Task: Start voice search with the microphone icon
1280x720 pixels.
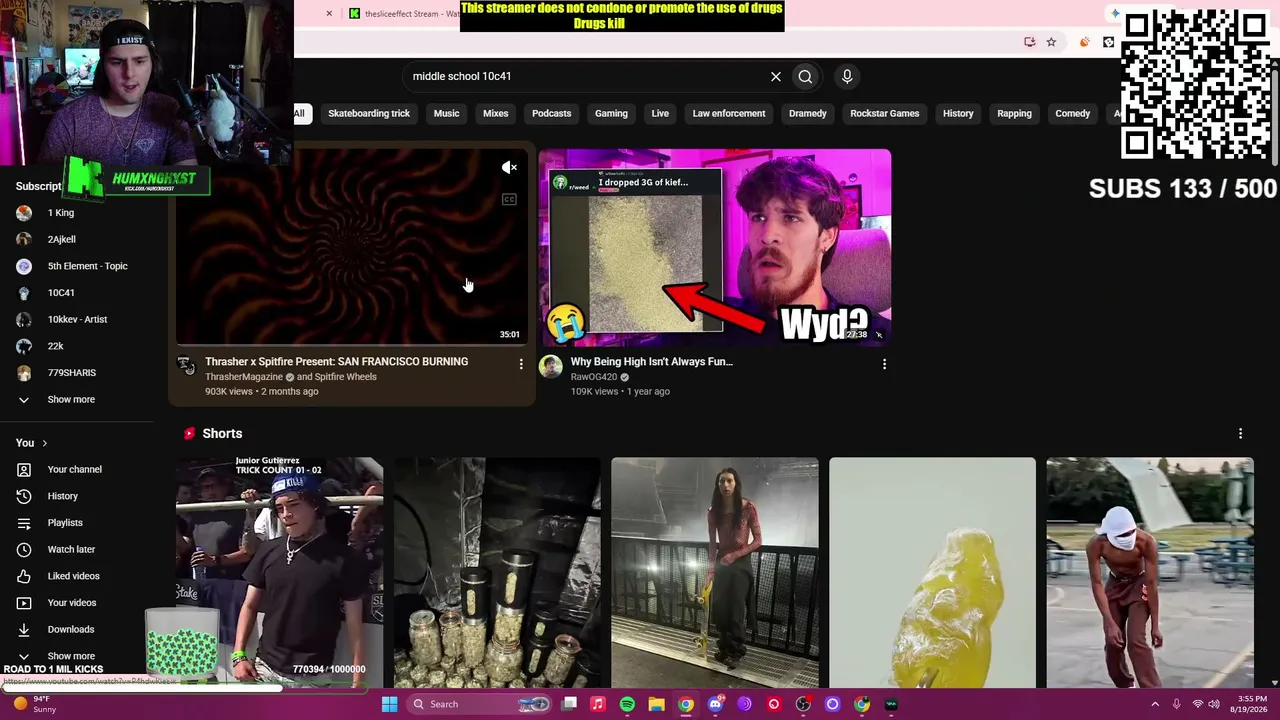Action: point(847,76)
